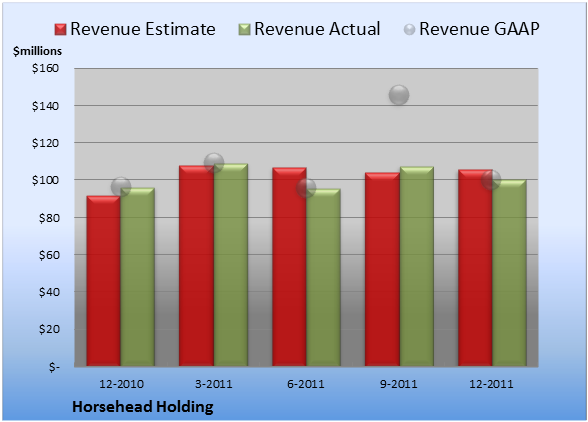Click the '$80' axis value
588x422 pixels.
coord(49,218)
